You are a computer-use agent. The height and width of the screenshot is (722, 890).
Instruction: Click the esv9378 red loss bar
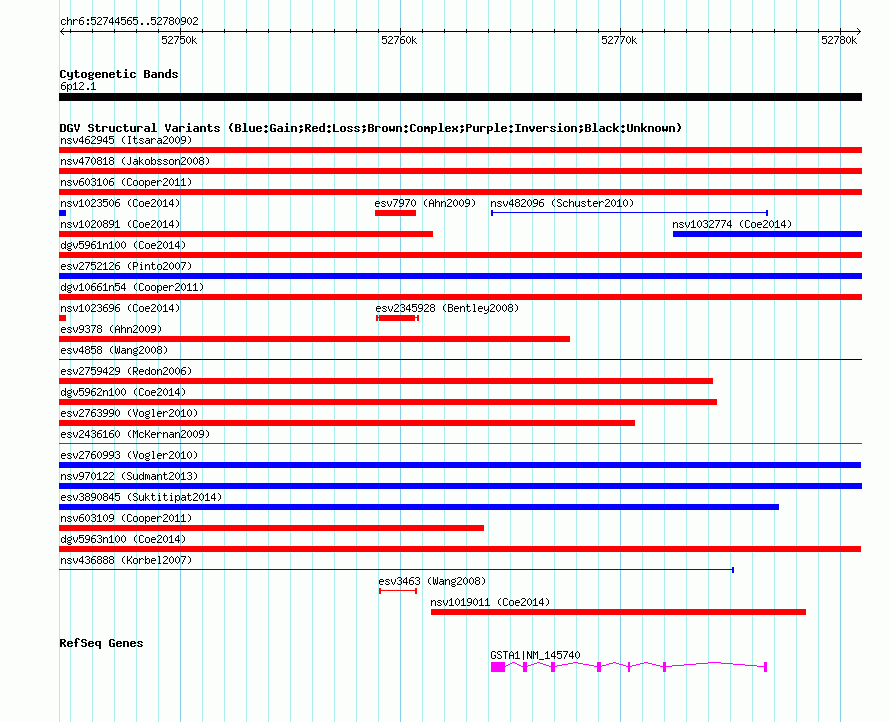point(314,339)
